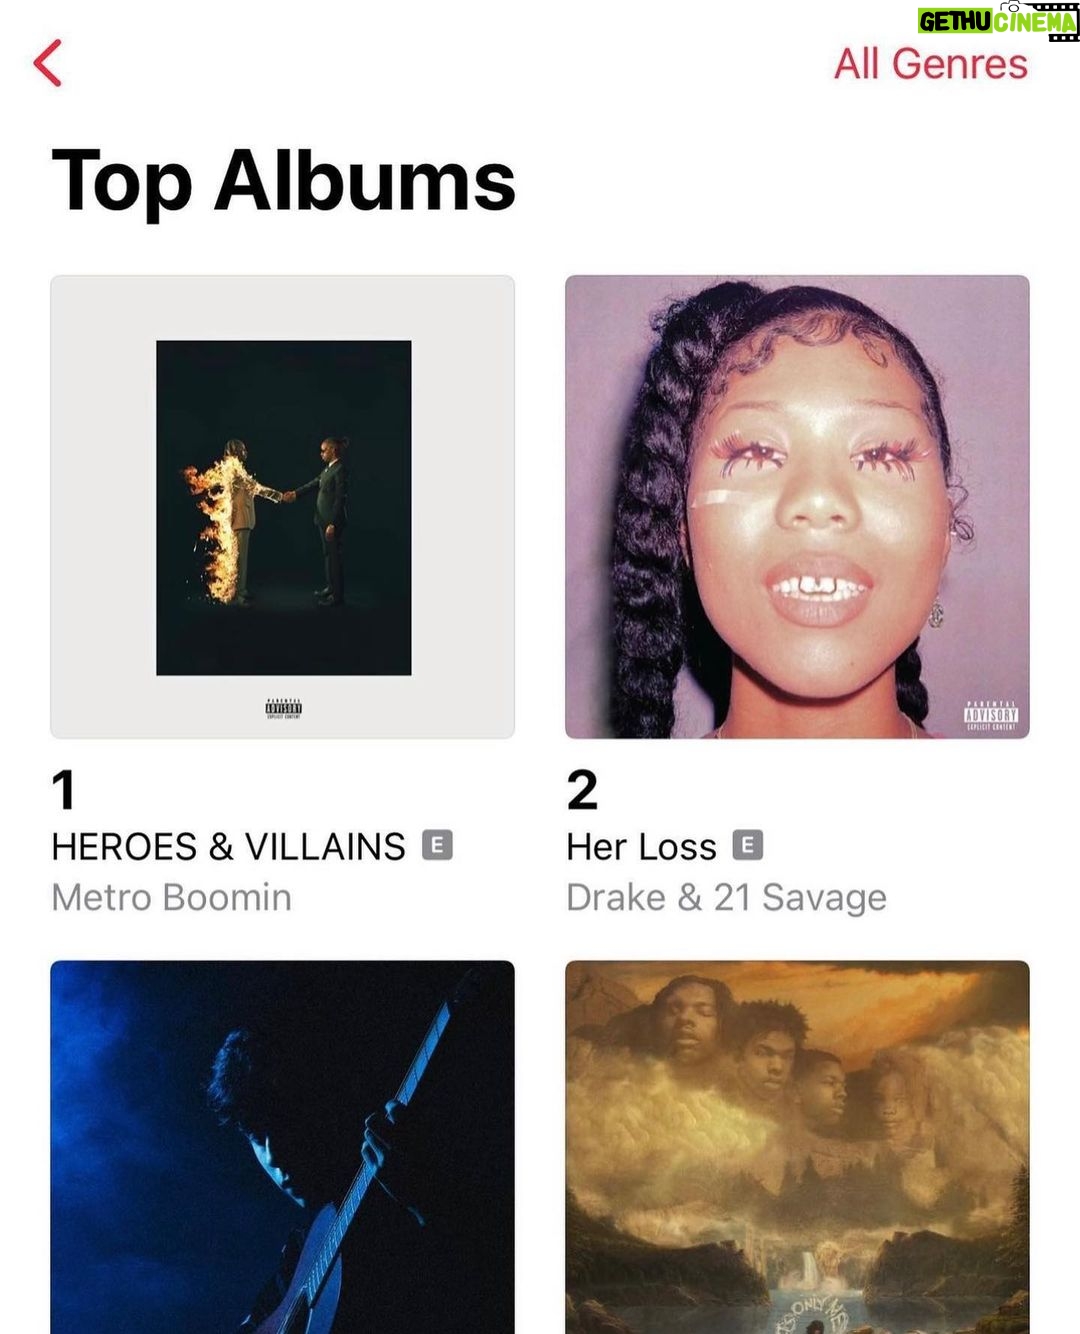The image size is (1080, 1334).
Task: Click explicit badge next to Her Loss
Action: 748,846
